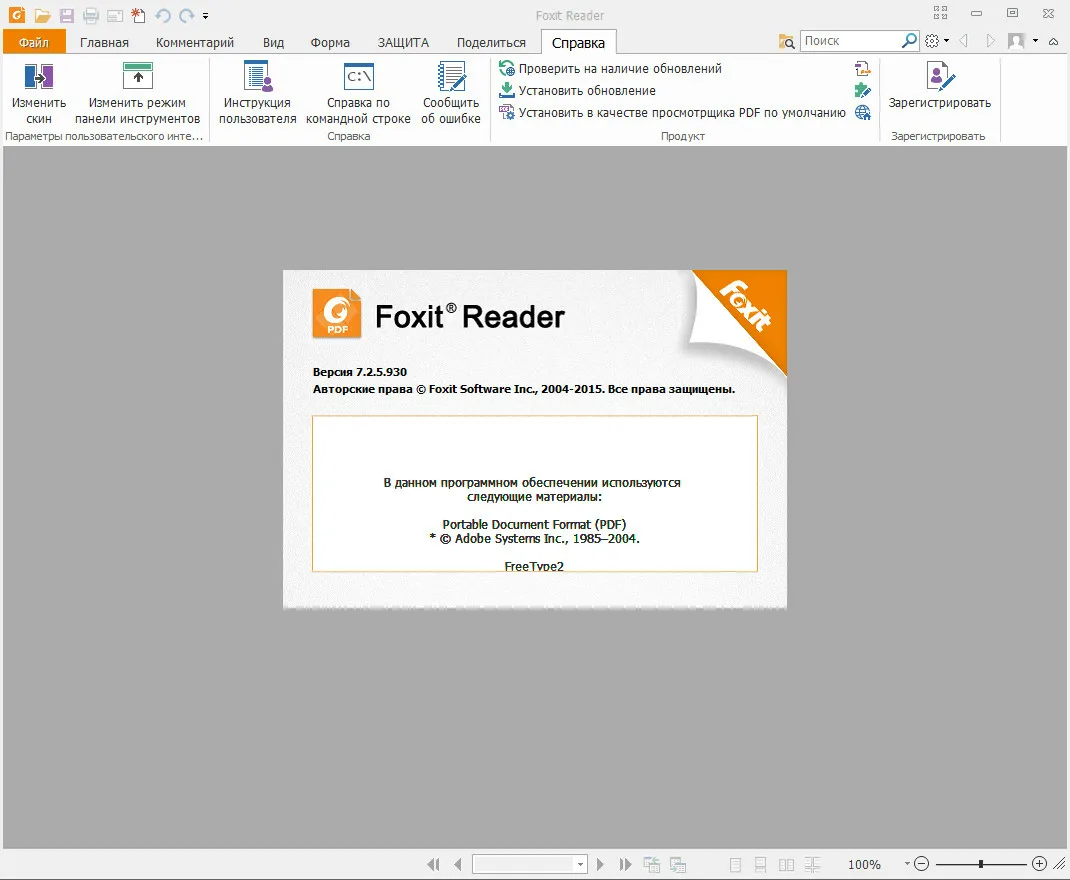Toggle single page view mode in status bar
This screenshot has height=880, width=1070.
coord(735,865)
